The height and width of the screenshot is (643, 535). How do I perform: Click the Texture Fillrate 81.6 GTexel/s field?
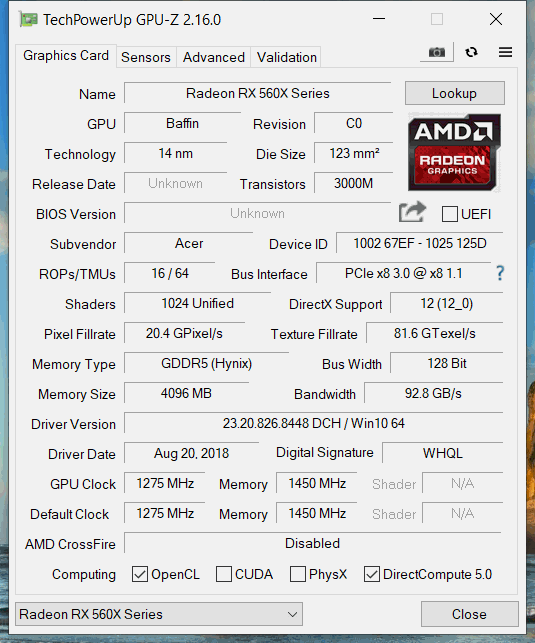coord(435,333)
